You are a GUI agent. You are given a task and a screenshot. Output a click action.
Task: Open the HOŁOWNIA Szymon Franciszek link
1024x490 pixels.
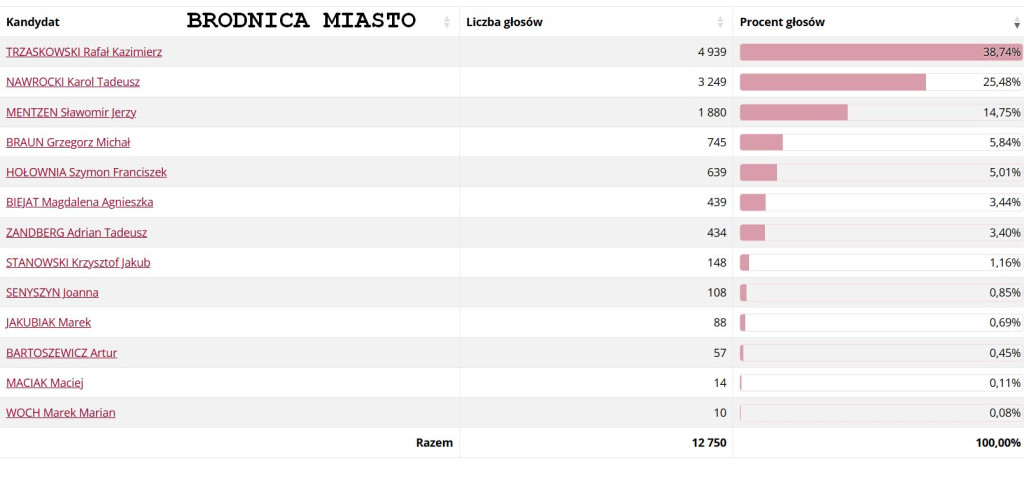[86, 172]
